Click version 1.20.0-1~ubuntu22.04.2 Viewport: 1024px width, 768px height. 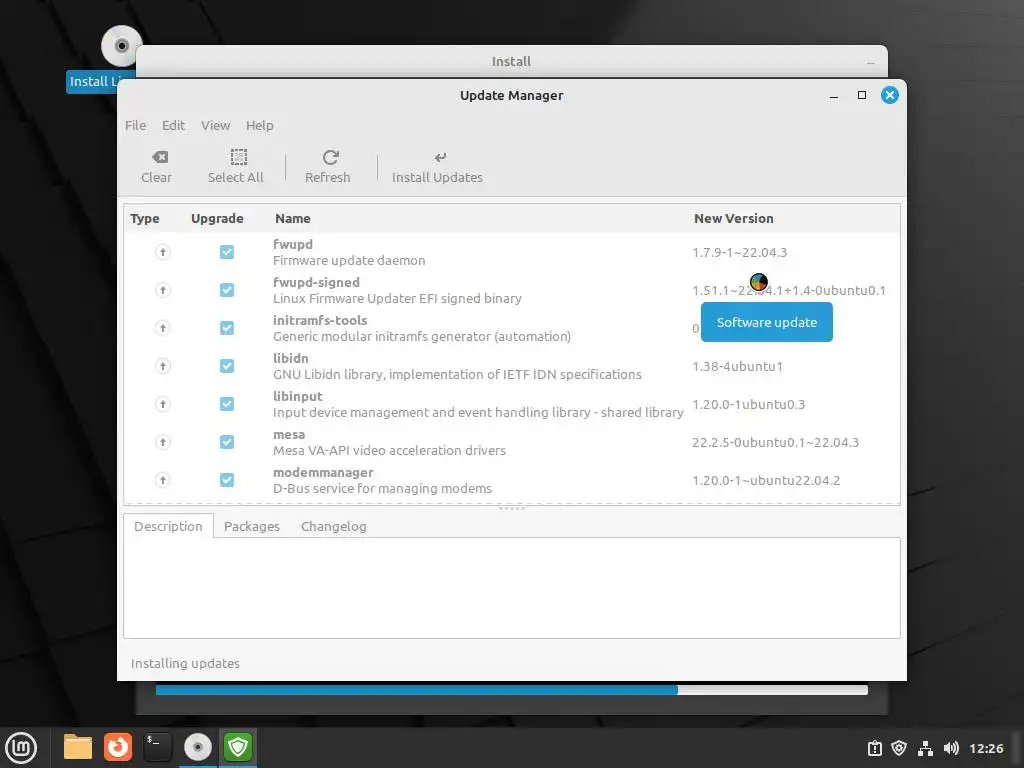tap(766, 480)
